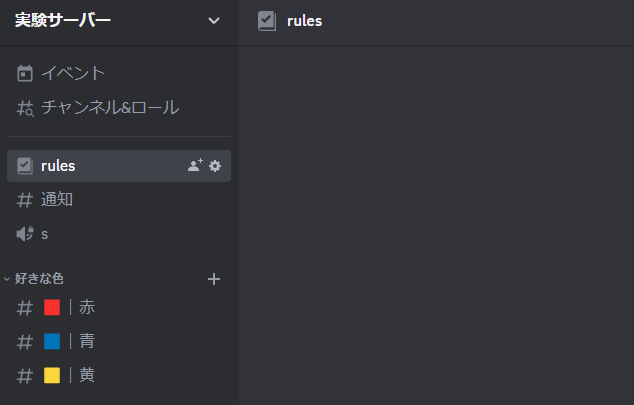This screenshot has height=405, width=634.
Task: Open チャンネル&ロール browse icon
Action: click(25, 108)
